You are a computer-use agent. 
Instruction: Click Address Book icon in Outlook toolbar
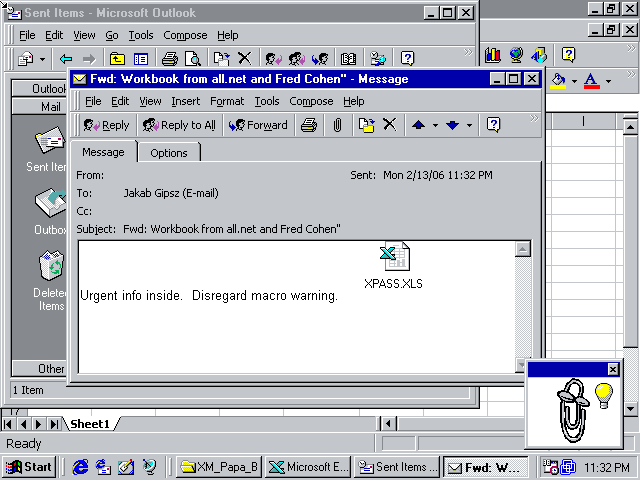click(348, 59)
